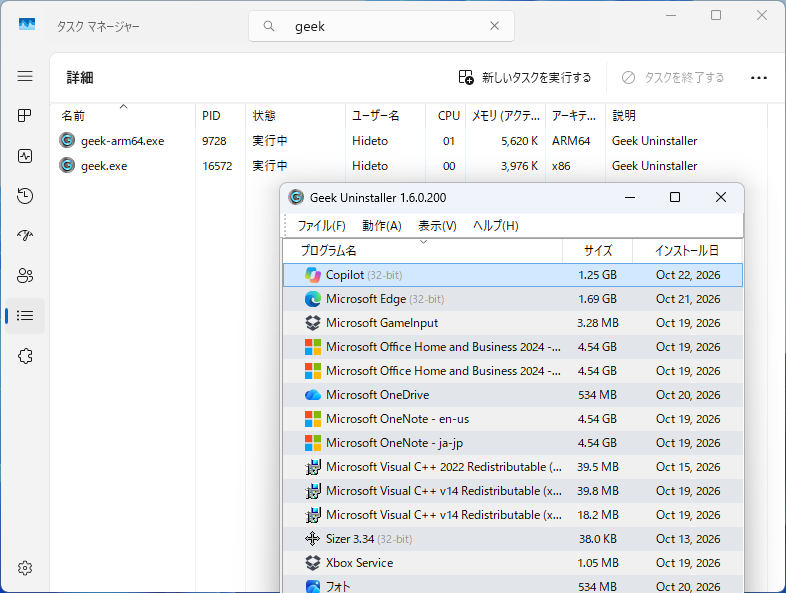This screenshot has width=786, height=593.
Task: Open Task Manager settings gear icon
Action: coord(25,568)
